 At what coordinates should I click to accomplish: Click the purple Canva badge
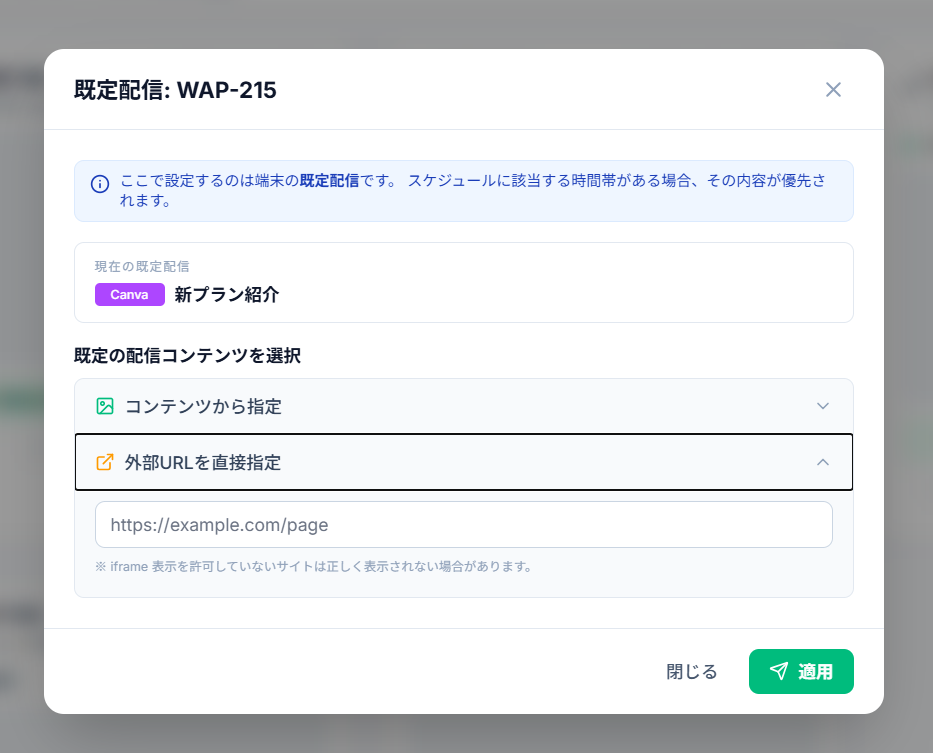(x=130, y=295)
